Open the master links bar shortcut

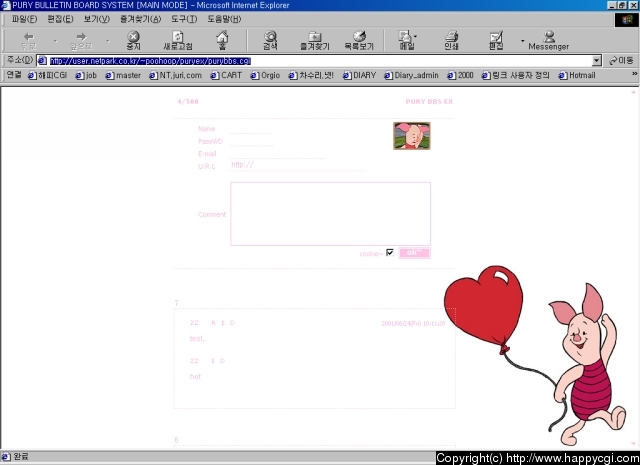[x=123, y=75]
